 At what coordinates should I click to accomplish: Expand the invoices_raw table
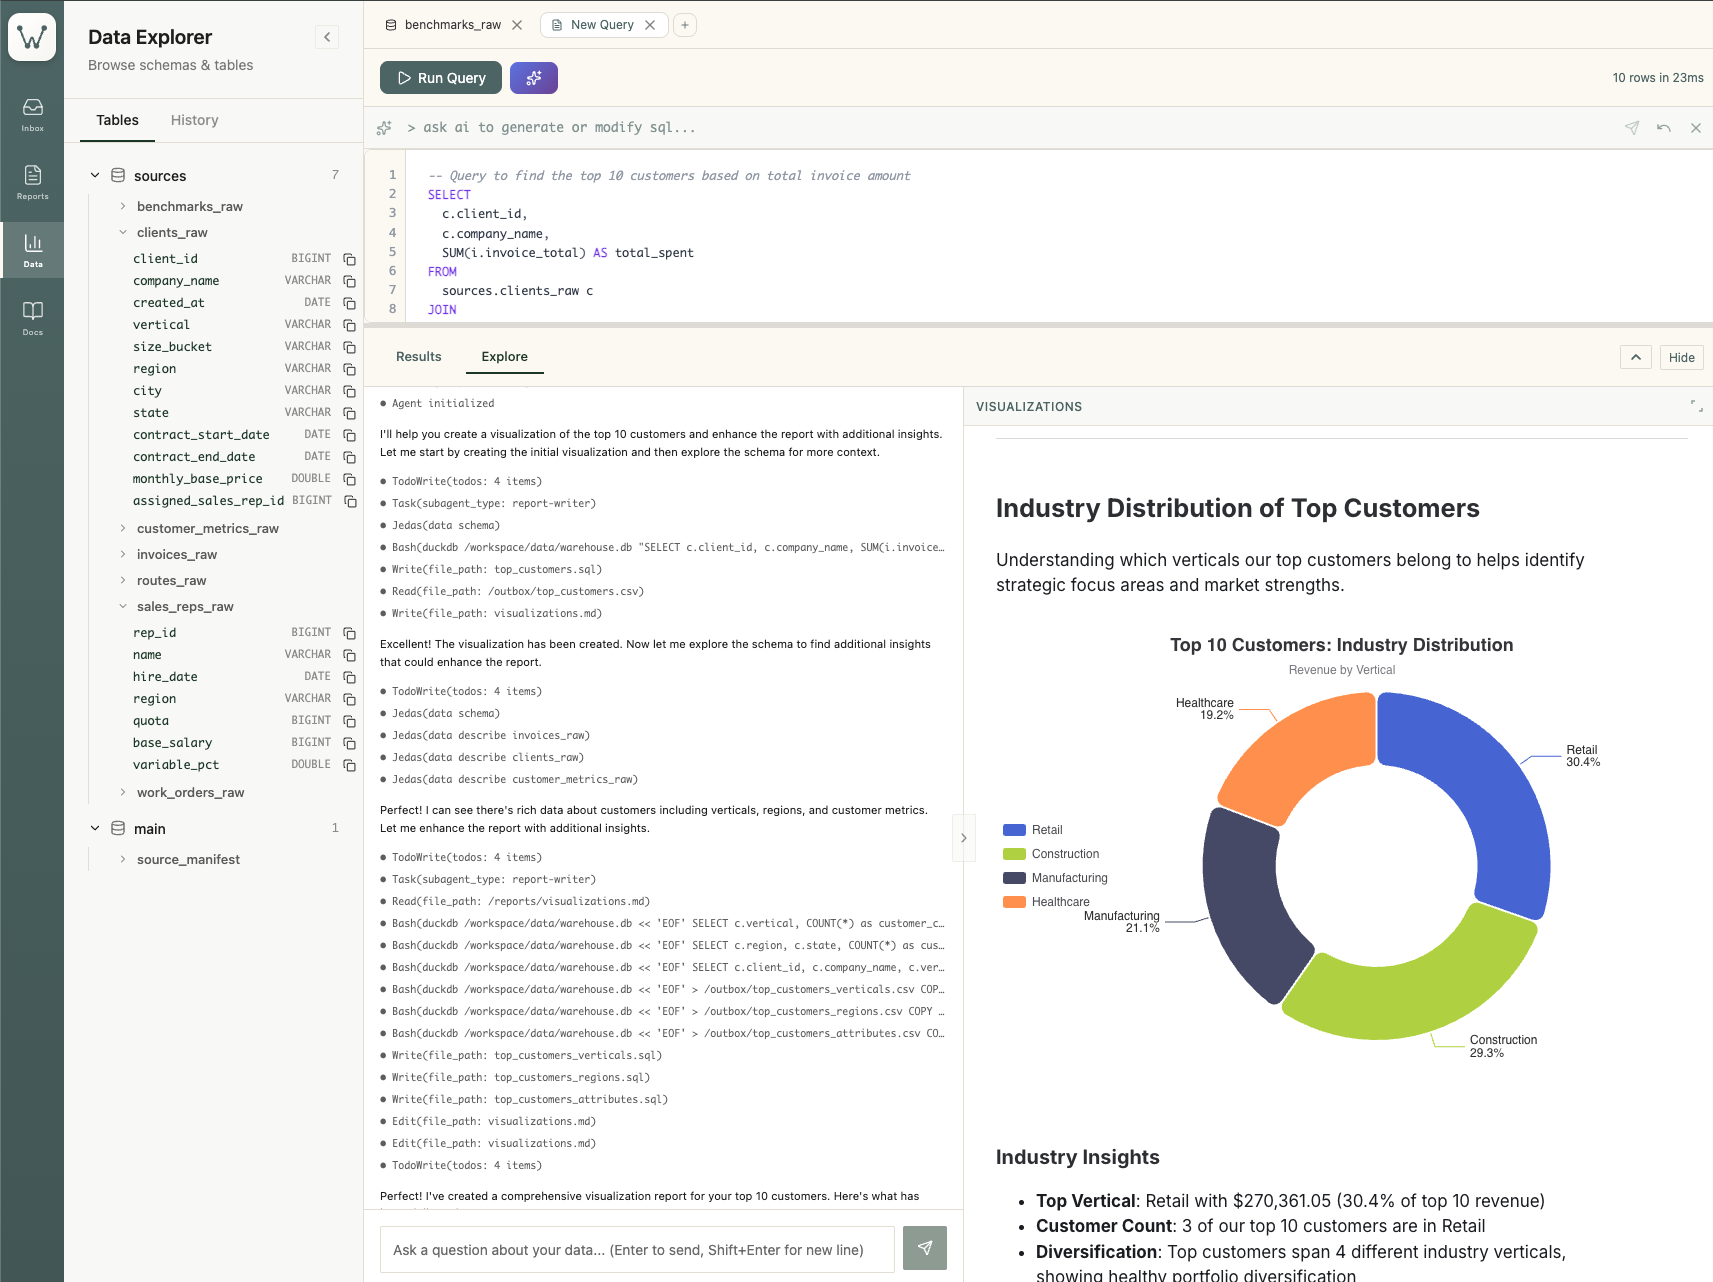point(176,555)
